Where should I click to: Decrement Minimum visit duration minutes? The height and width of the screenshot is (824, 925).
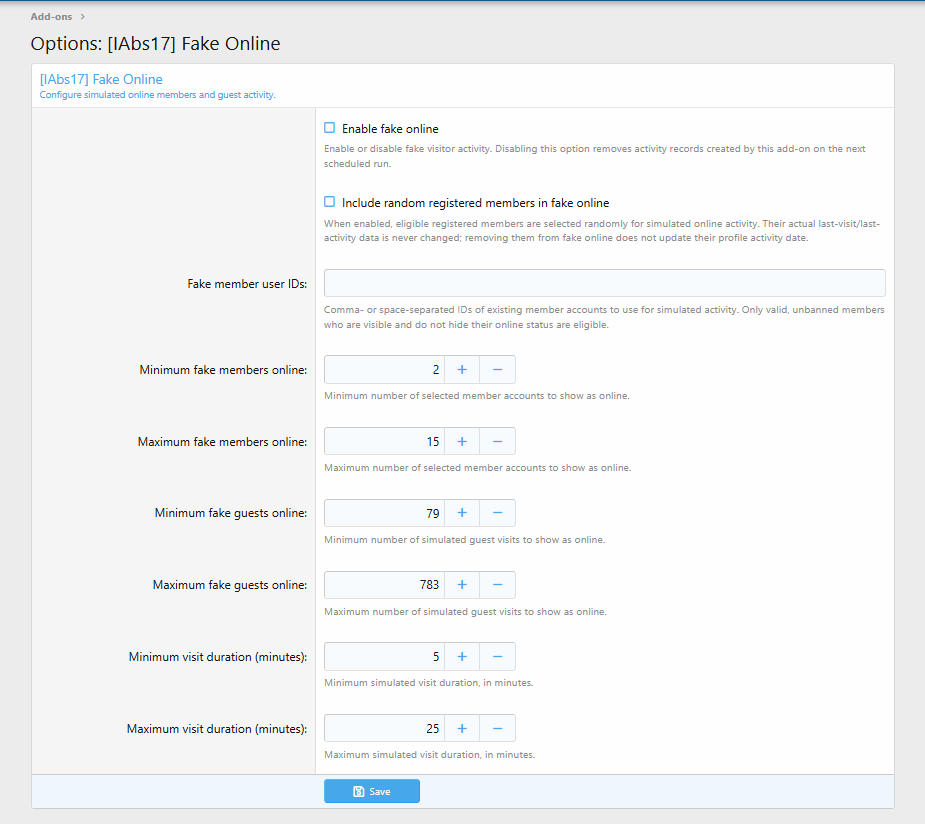[497, 657]
